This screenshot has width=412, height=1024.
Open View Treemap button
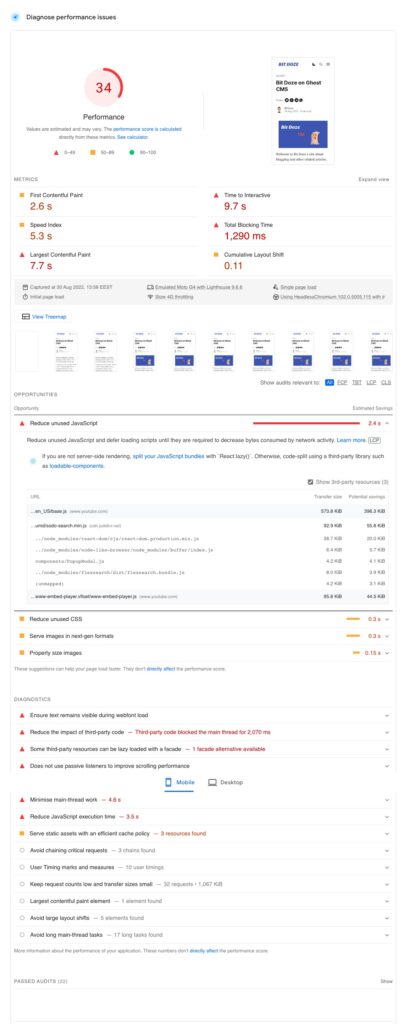point(45,317)
